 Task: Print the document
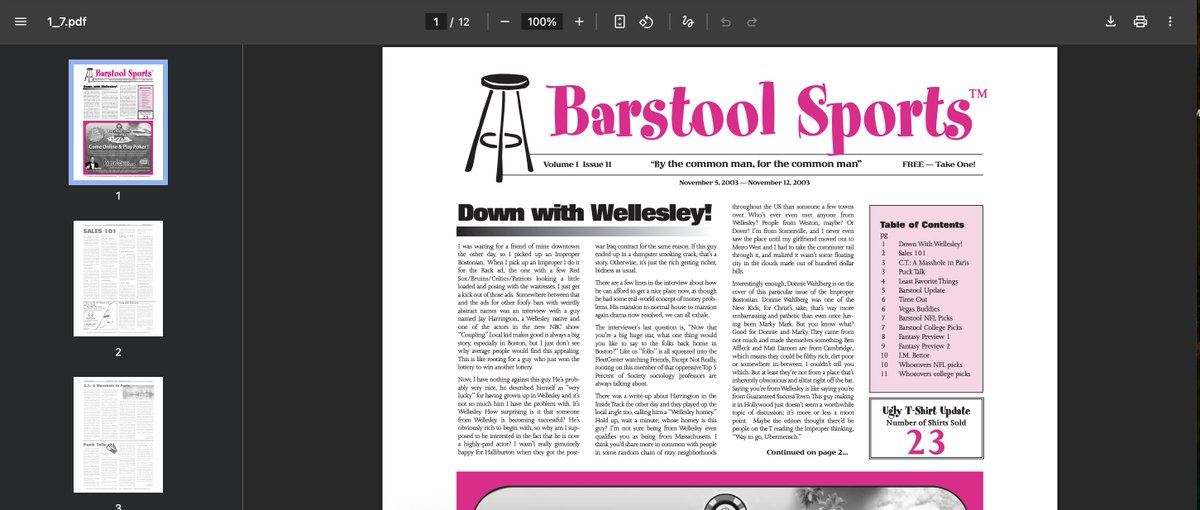click(1140, 22)
